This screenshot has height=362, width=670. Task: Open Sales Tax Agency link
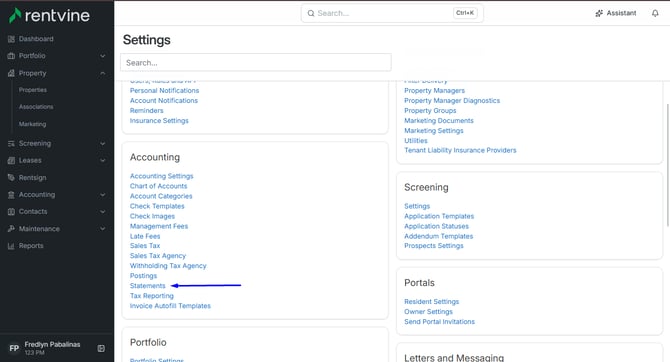click(158, 256)
